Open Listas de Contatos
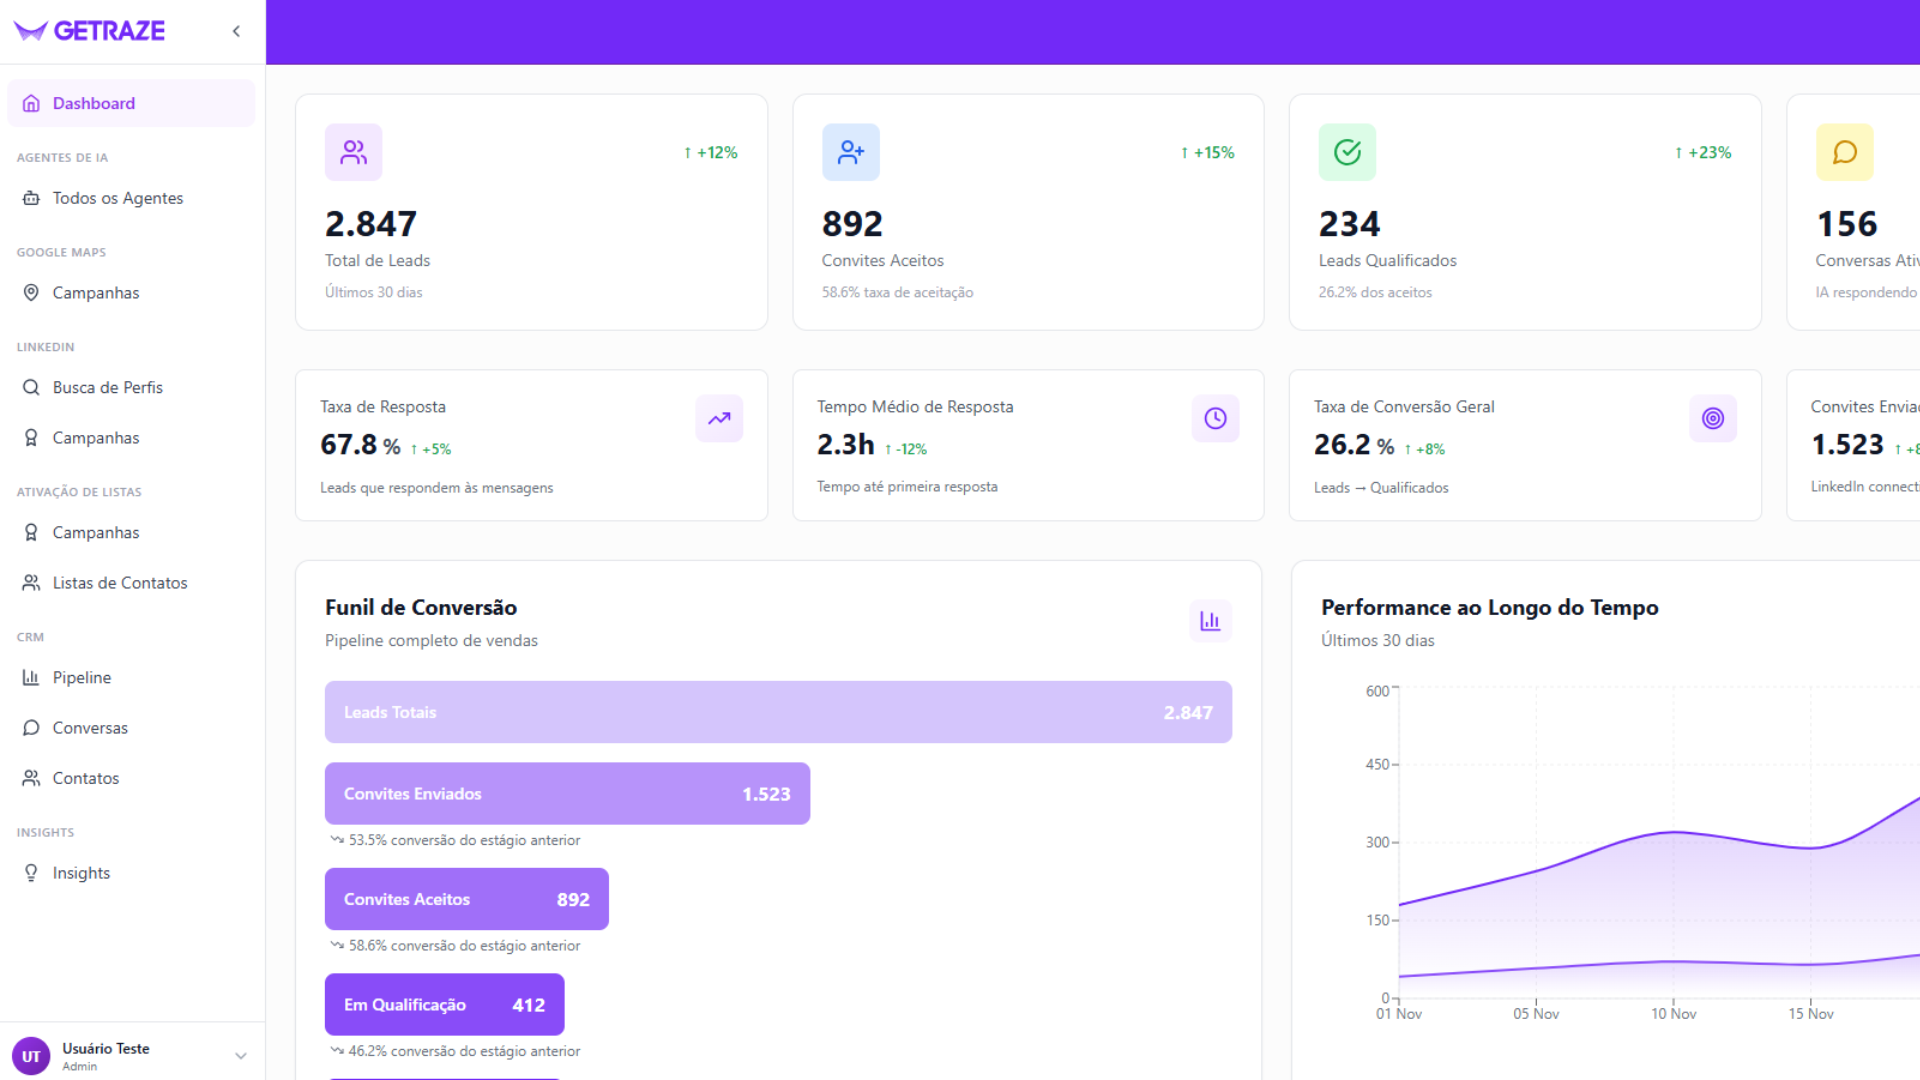This screenshot has width=1920, height=1080. click(x=120, y=583)
